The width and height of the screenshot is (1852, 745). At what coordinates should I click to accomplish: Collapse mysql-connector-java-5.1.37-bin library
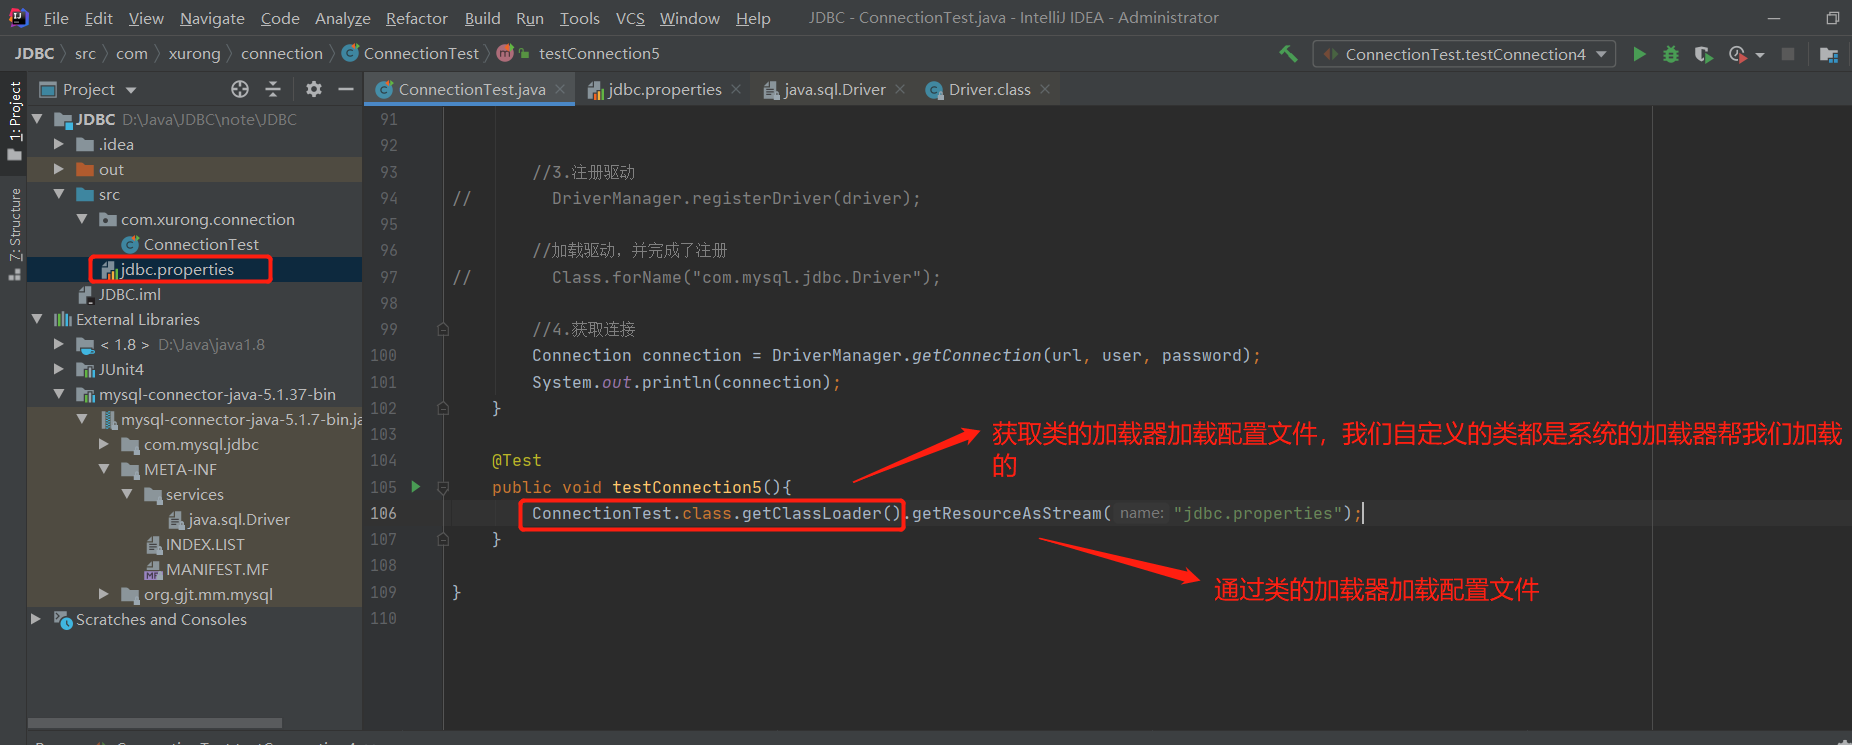coord(59,394)
